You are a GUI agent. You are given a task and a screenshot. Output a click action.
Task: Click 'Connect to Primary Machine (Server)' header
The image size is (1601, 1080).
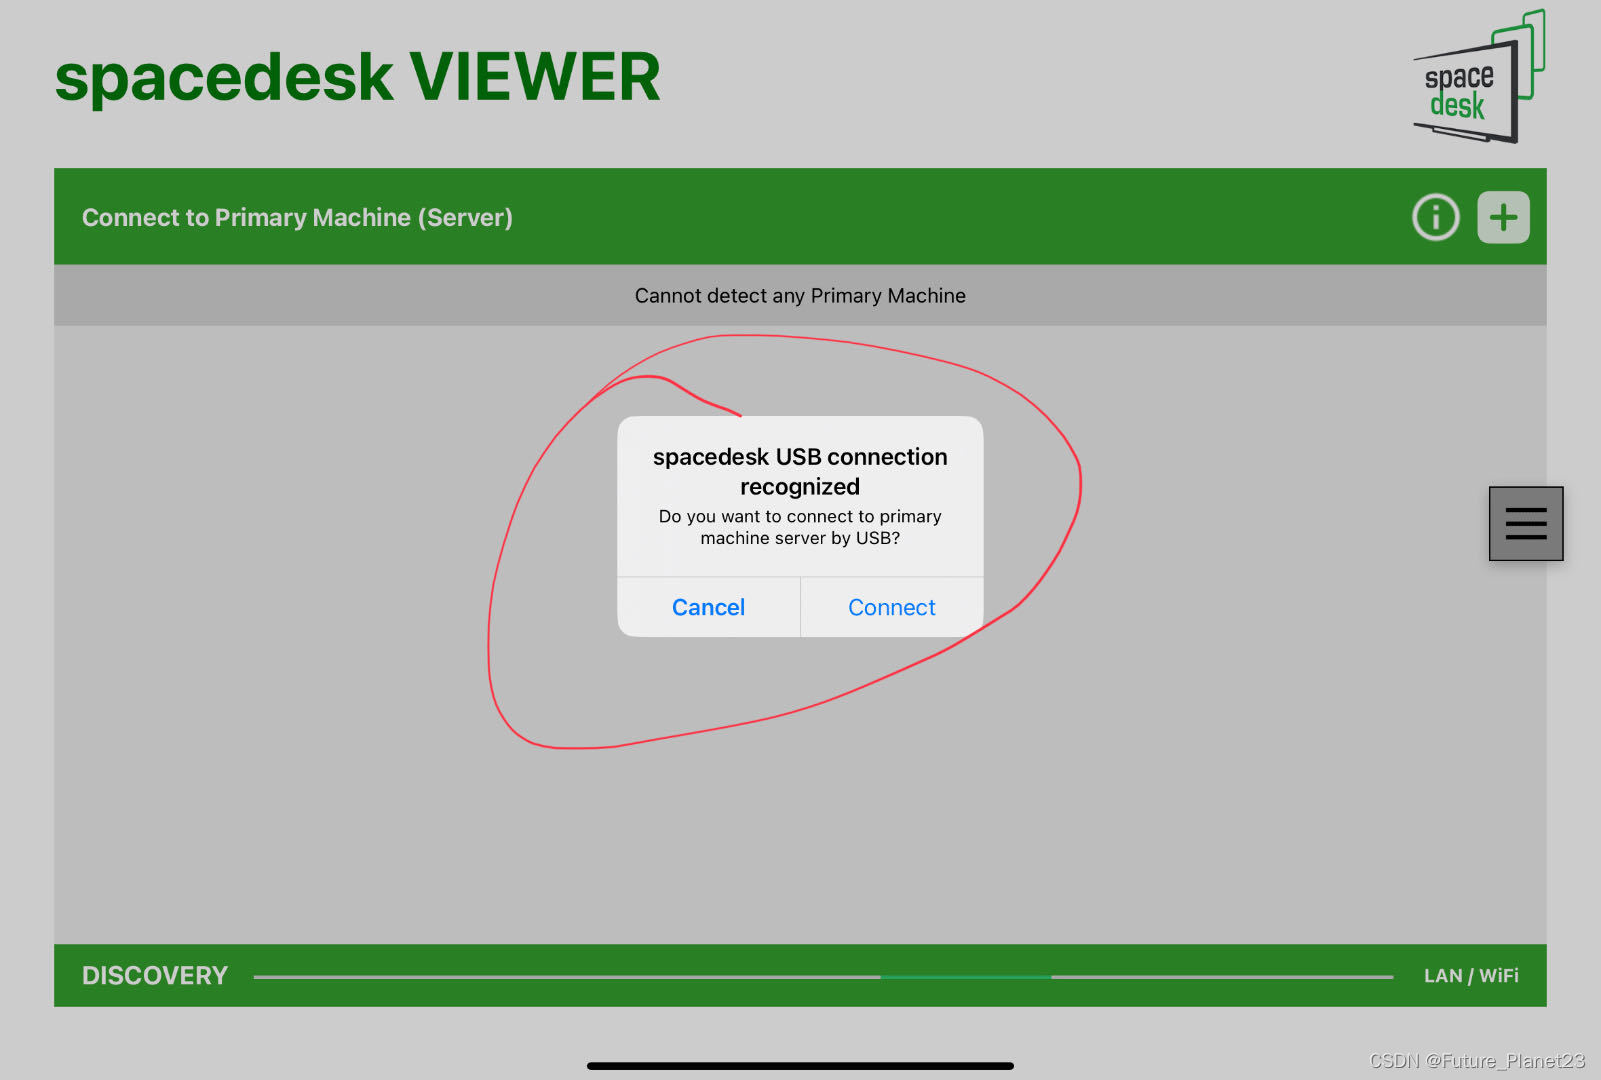click(297, 218)
